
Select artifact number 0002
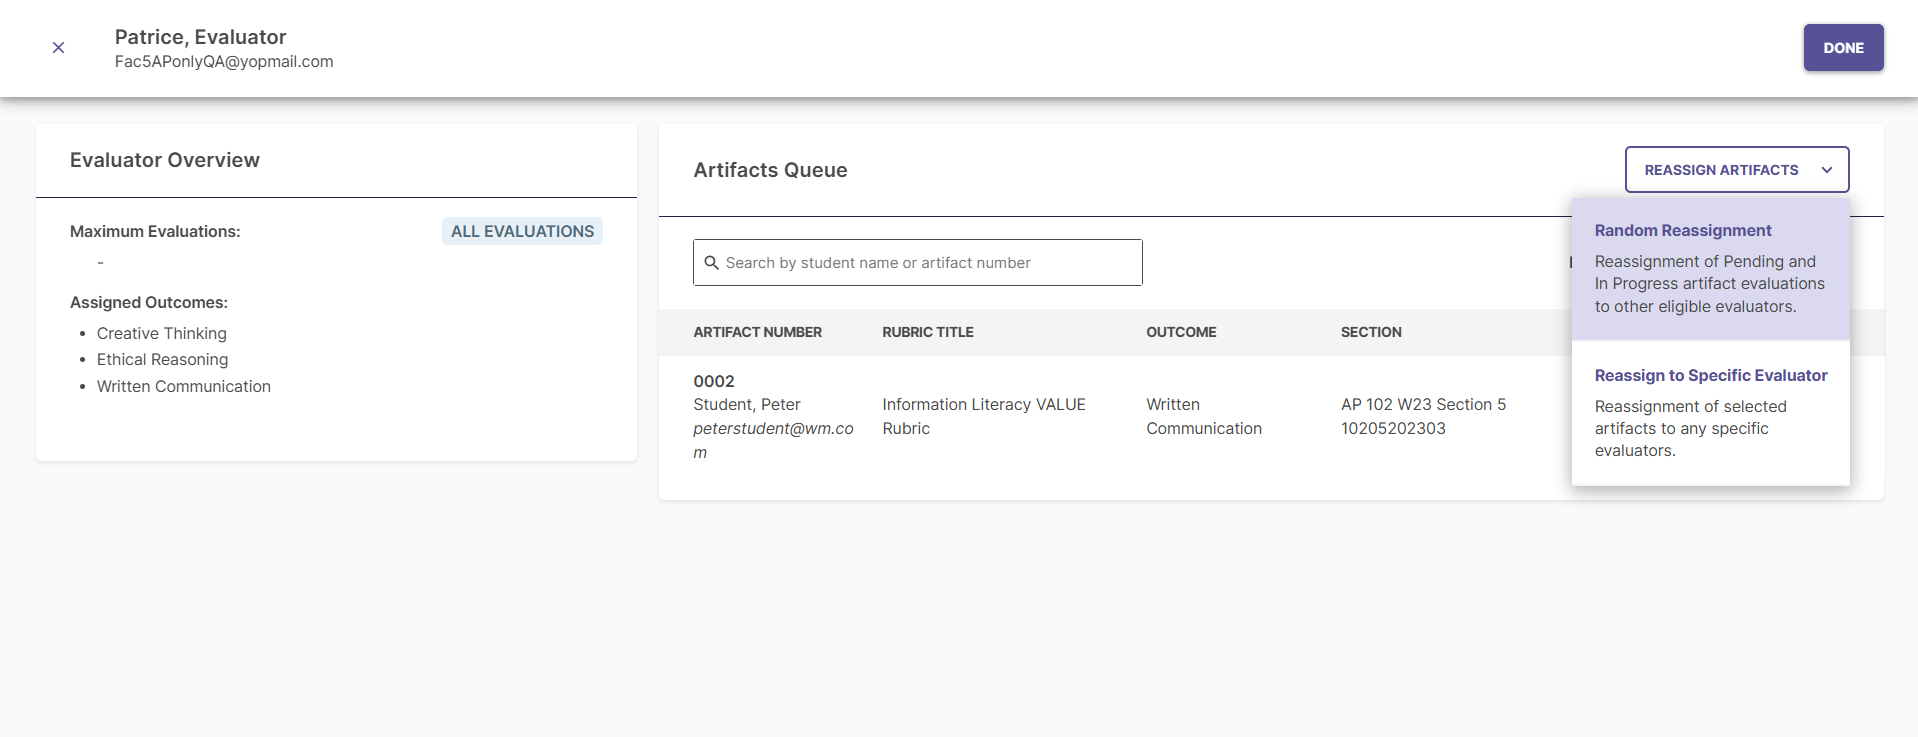point(714,381)
